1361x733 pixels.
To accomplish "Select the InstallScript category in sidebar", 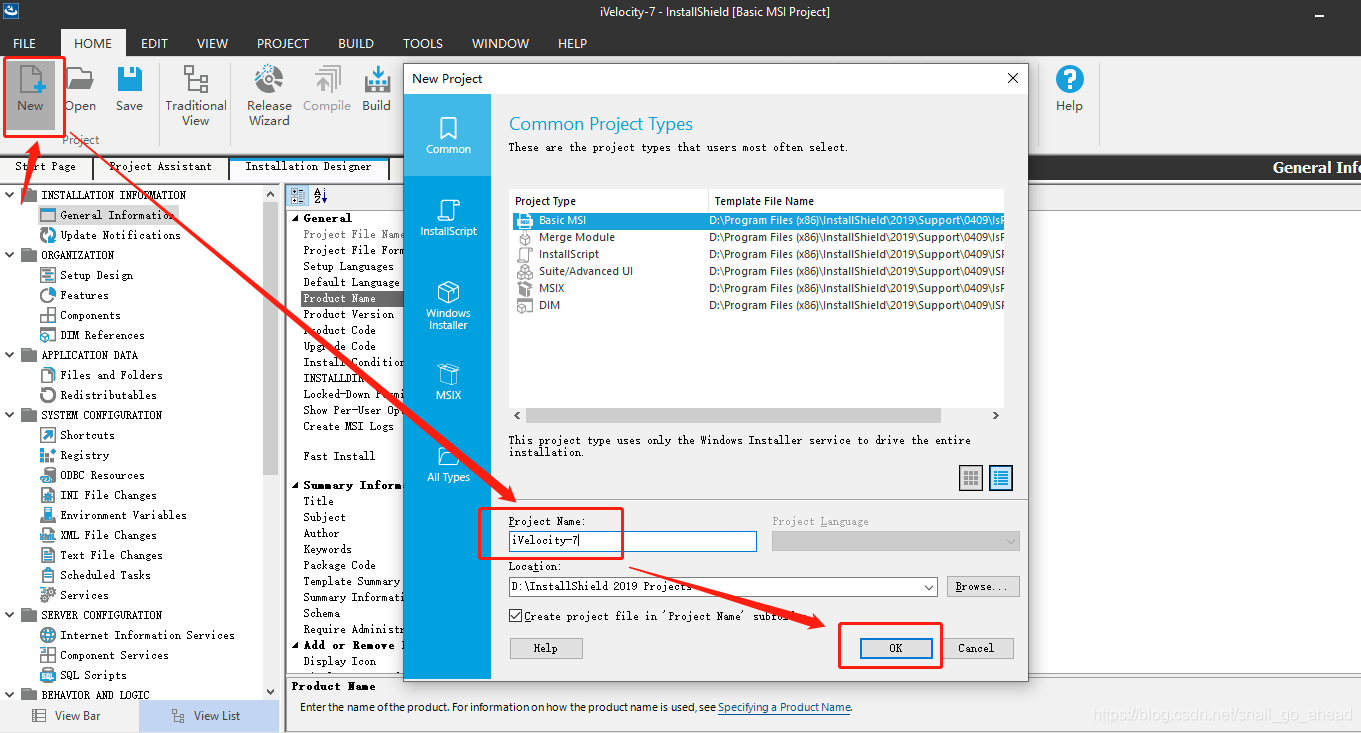I will [x=448, y=217].
